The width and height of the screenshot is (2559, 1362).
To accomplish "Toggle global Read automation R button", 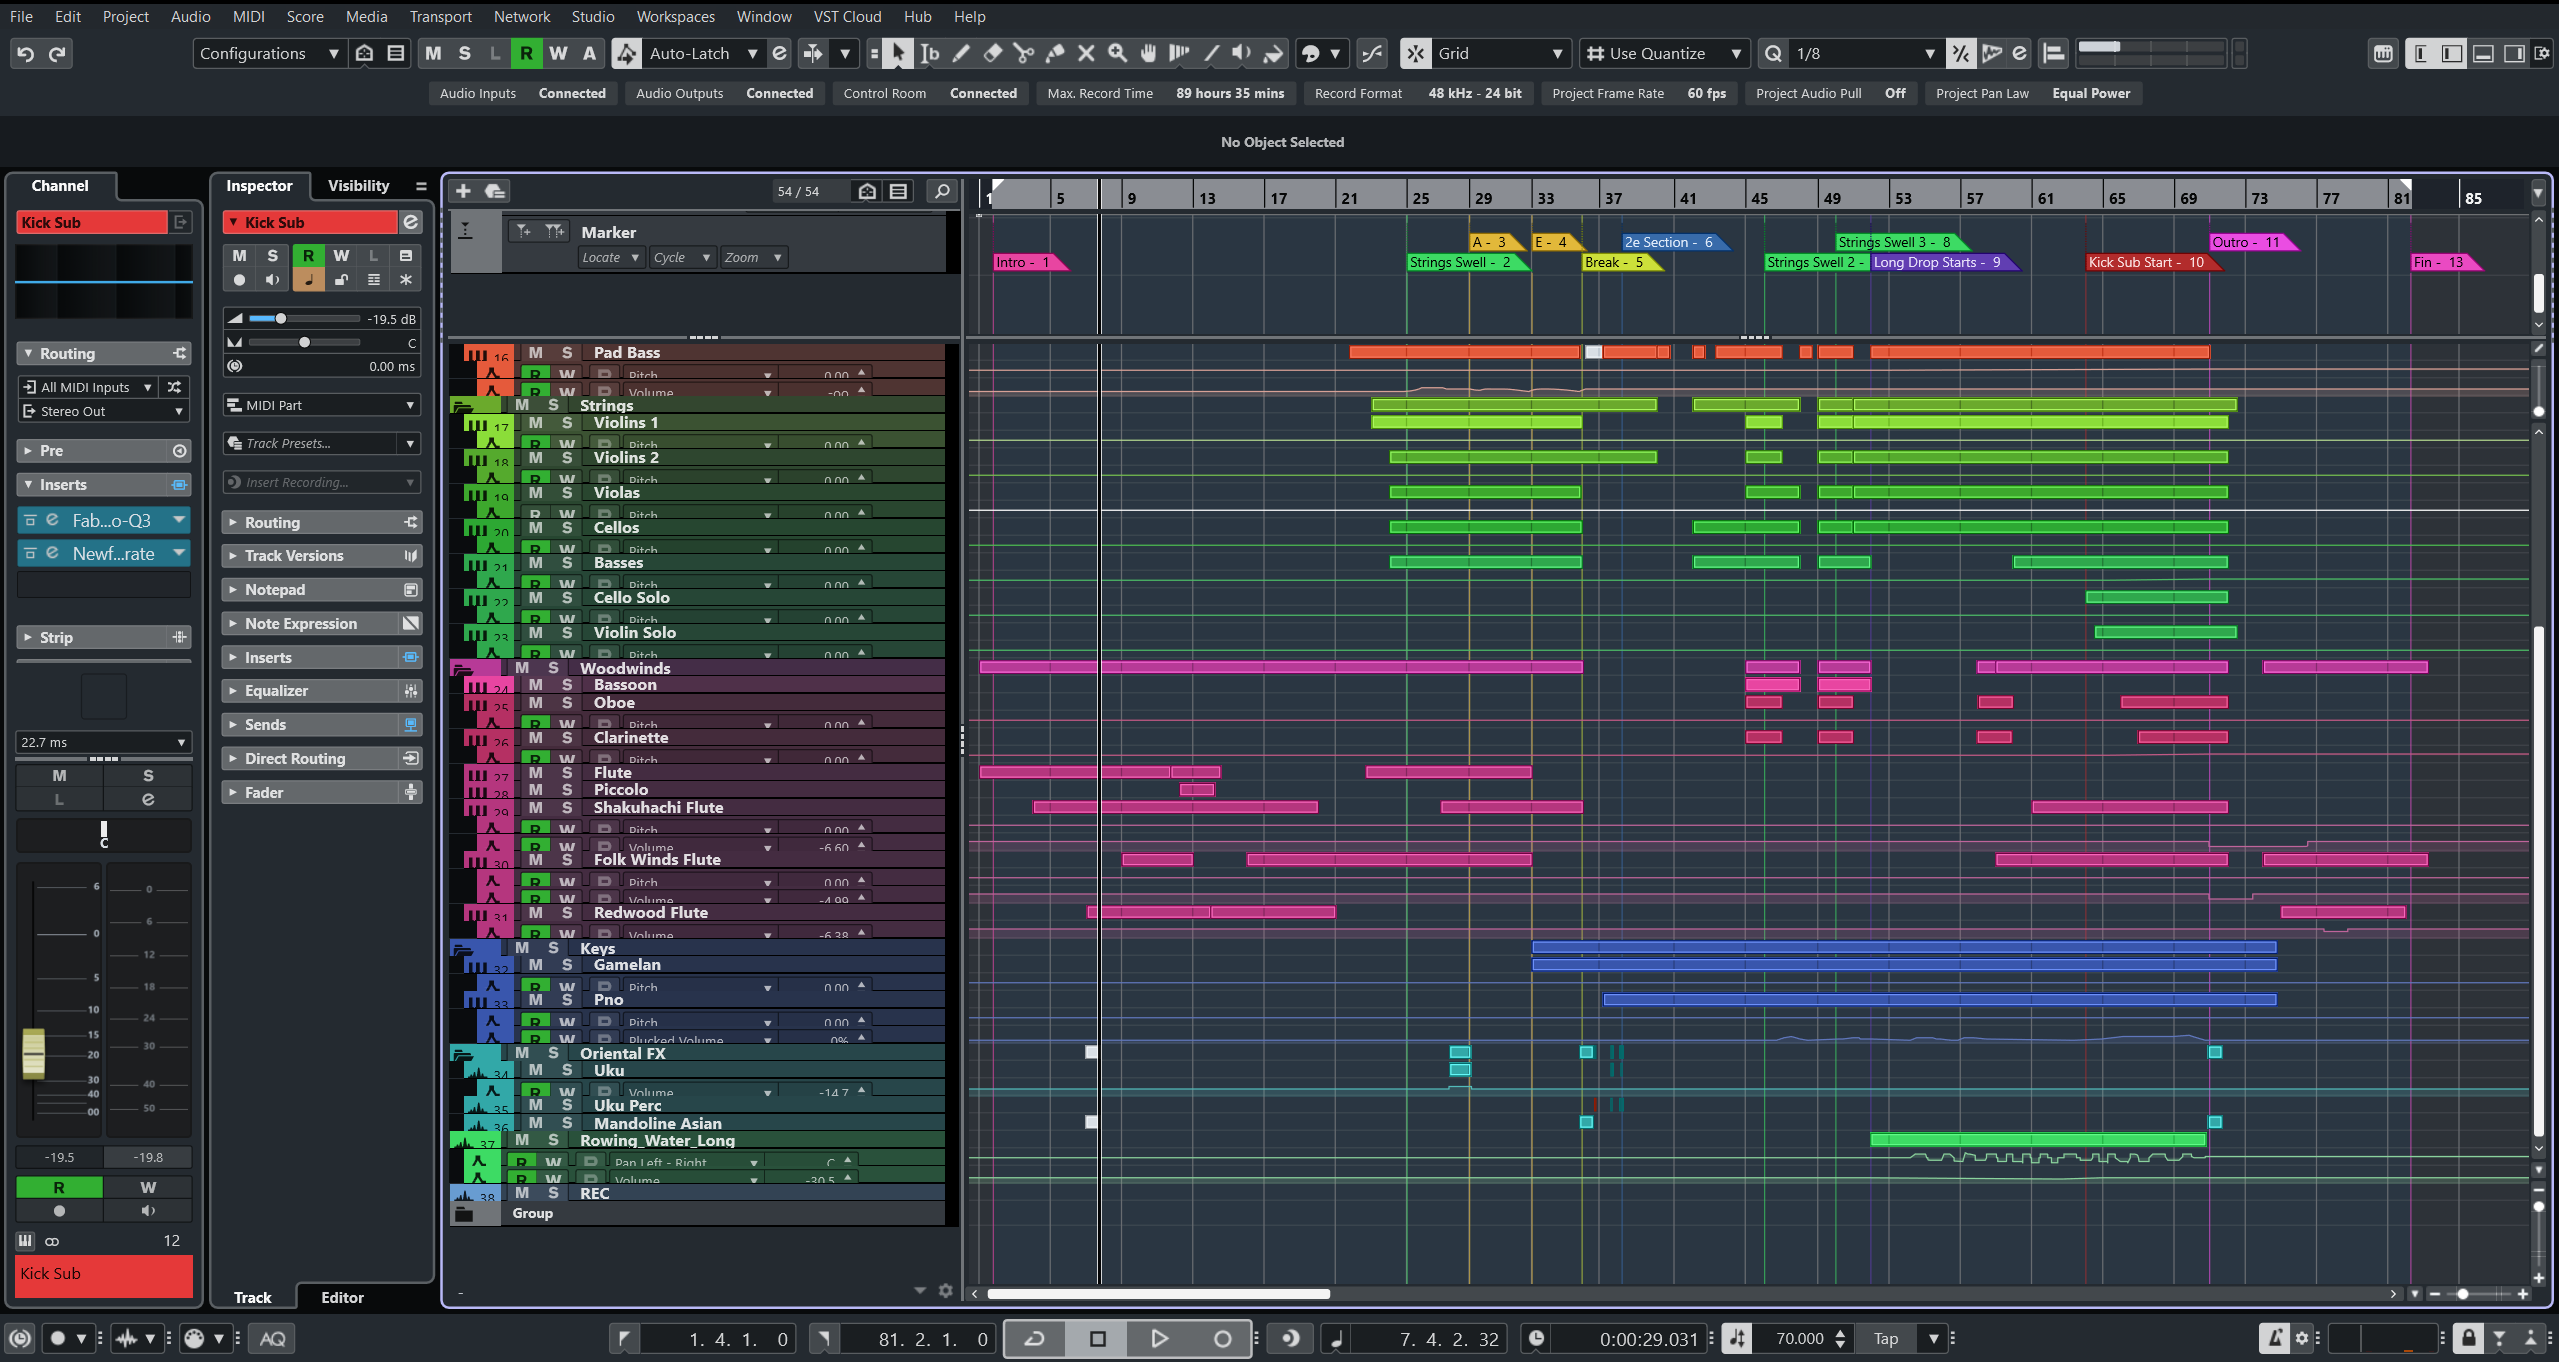I will 526,54.
